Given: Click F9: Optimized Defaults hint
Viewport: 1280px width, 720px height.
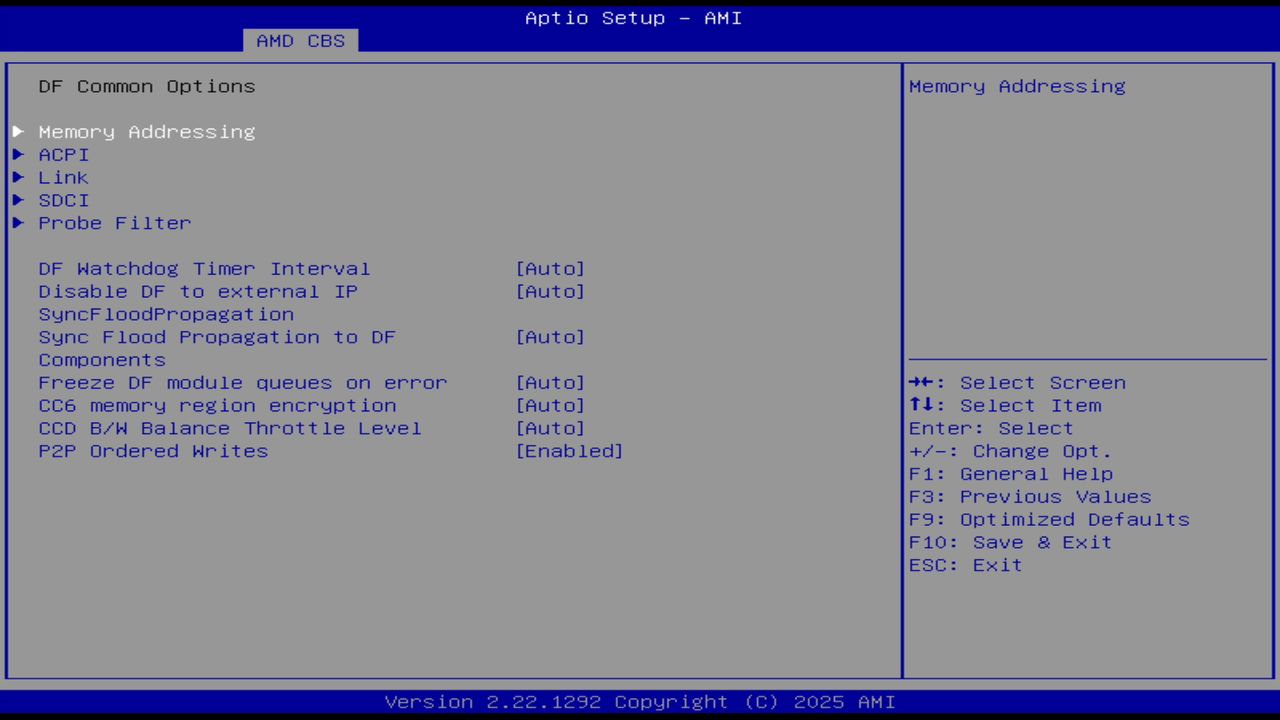Looking at the screenshot, I should (x=1049, y=521).
